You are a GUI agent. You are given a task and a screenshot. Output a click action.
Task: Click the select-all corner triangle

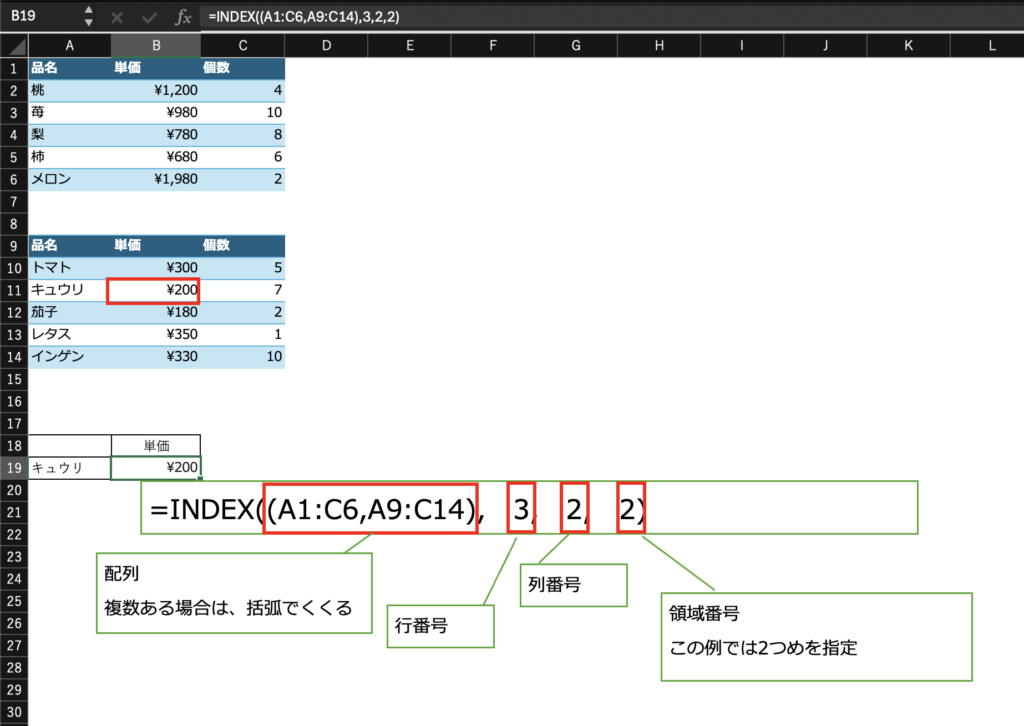(x=14, y=45)
